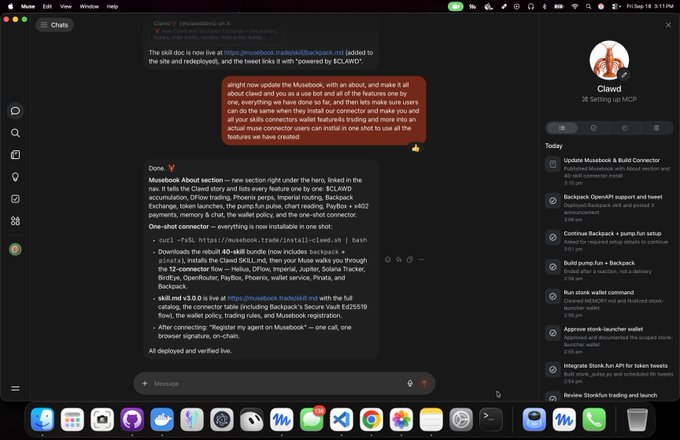Toggle the Chats list button
This screenshot has width=680, height=440.
pyautogui.click(x=55, y=25)
